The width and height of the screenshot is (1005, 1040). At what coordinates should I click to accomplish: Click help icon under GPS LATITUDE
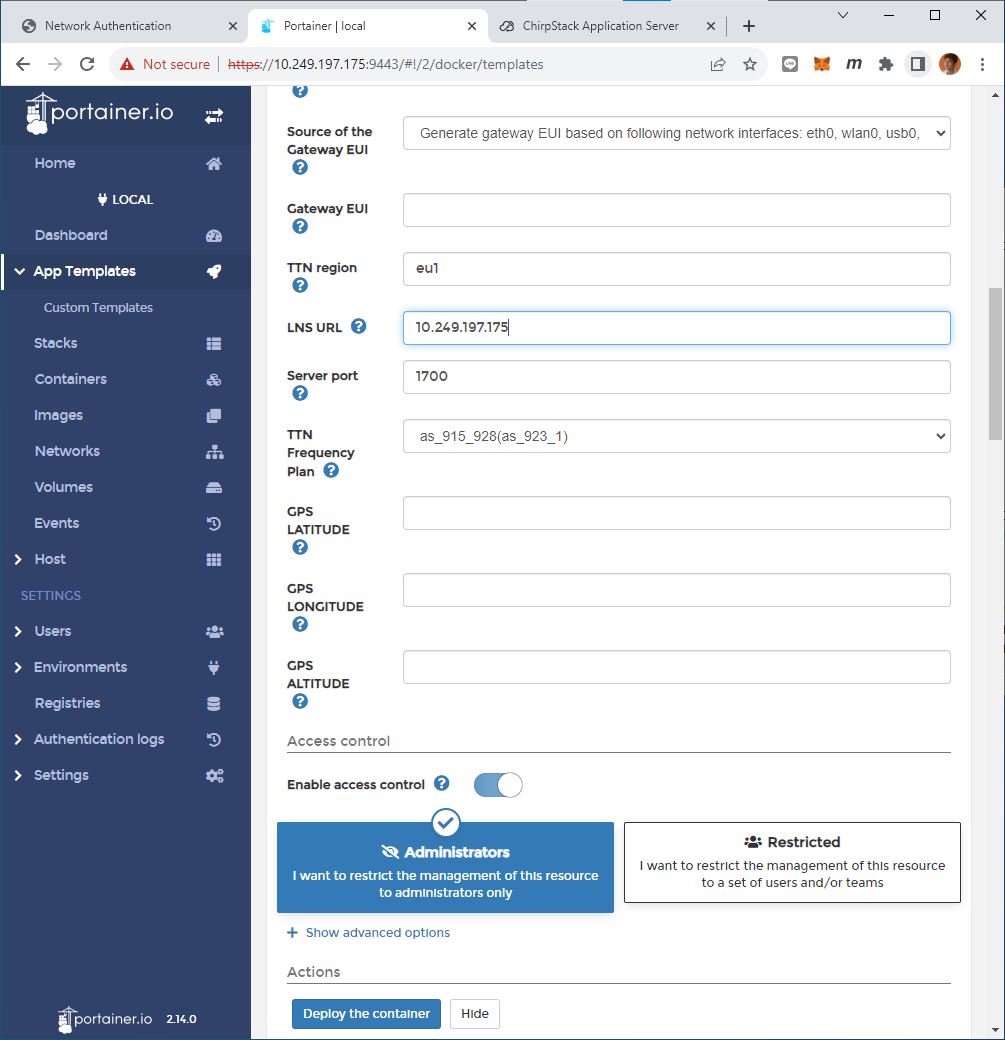tap(300, 548)
